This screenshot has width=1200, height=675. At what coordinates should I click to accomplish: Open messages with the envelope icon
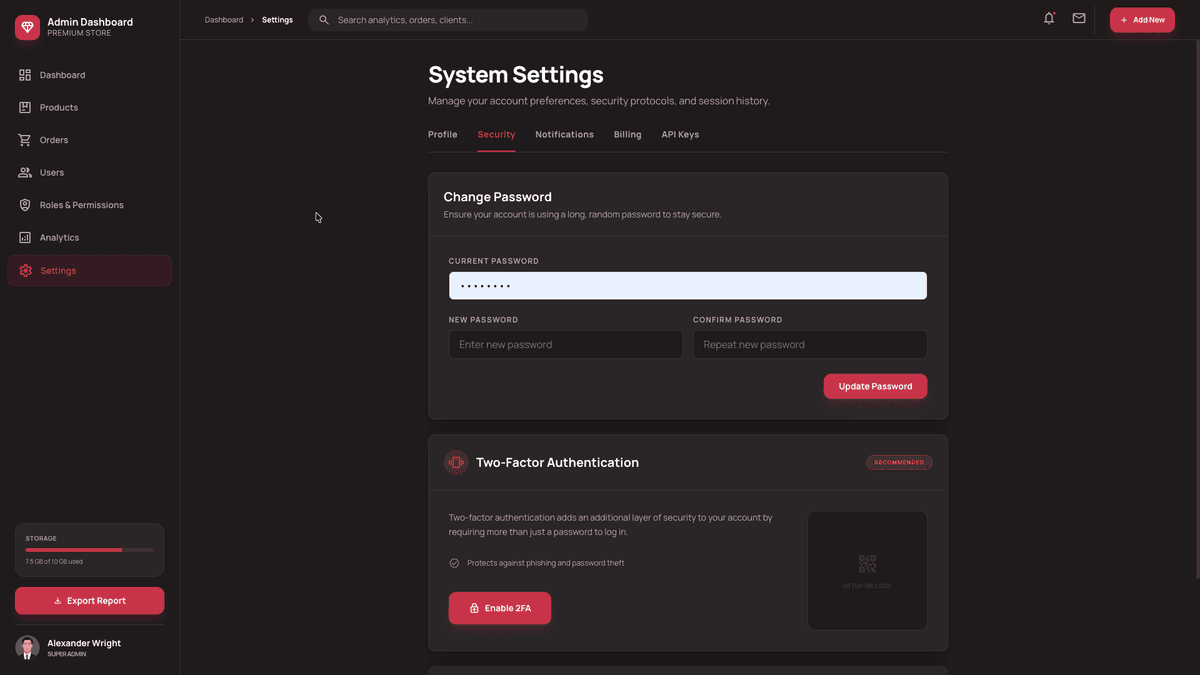pos(1078,18)
